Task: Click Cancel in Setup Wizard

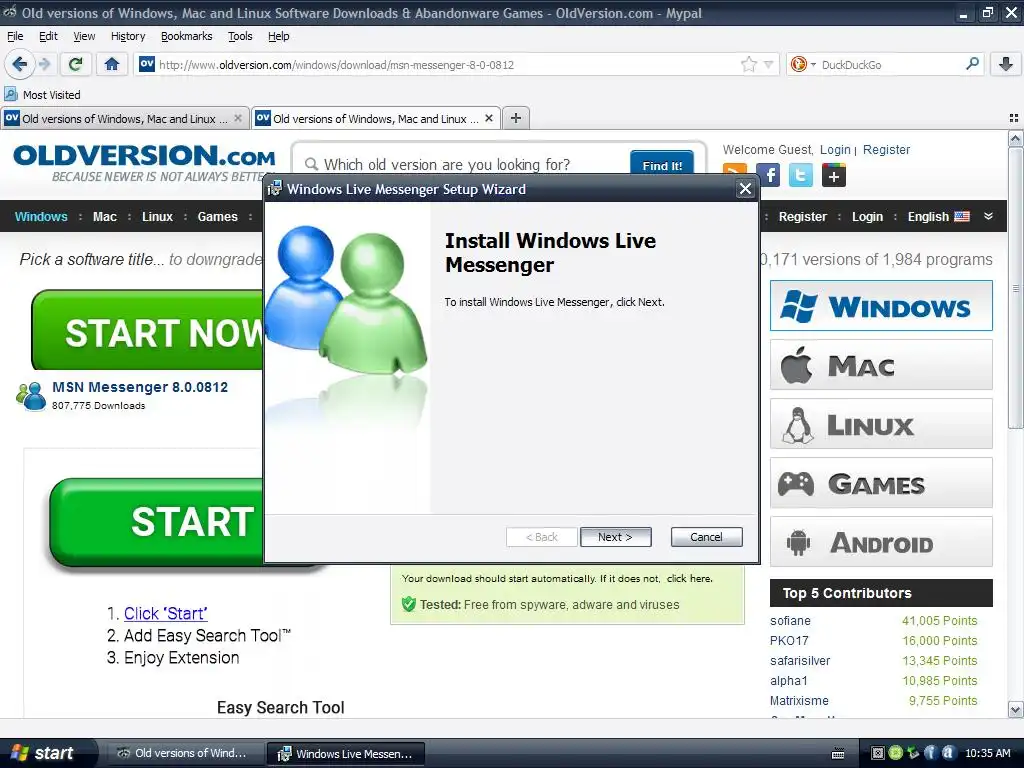Action: (707, 537)
